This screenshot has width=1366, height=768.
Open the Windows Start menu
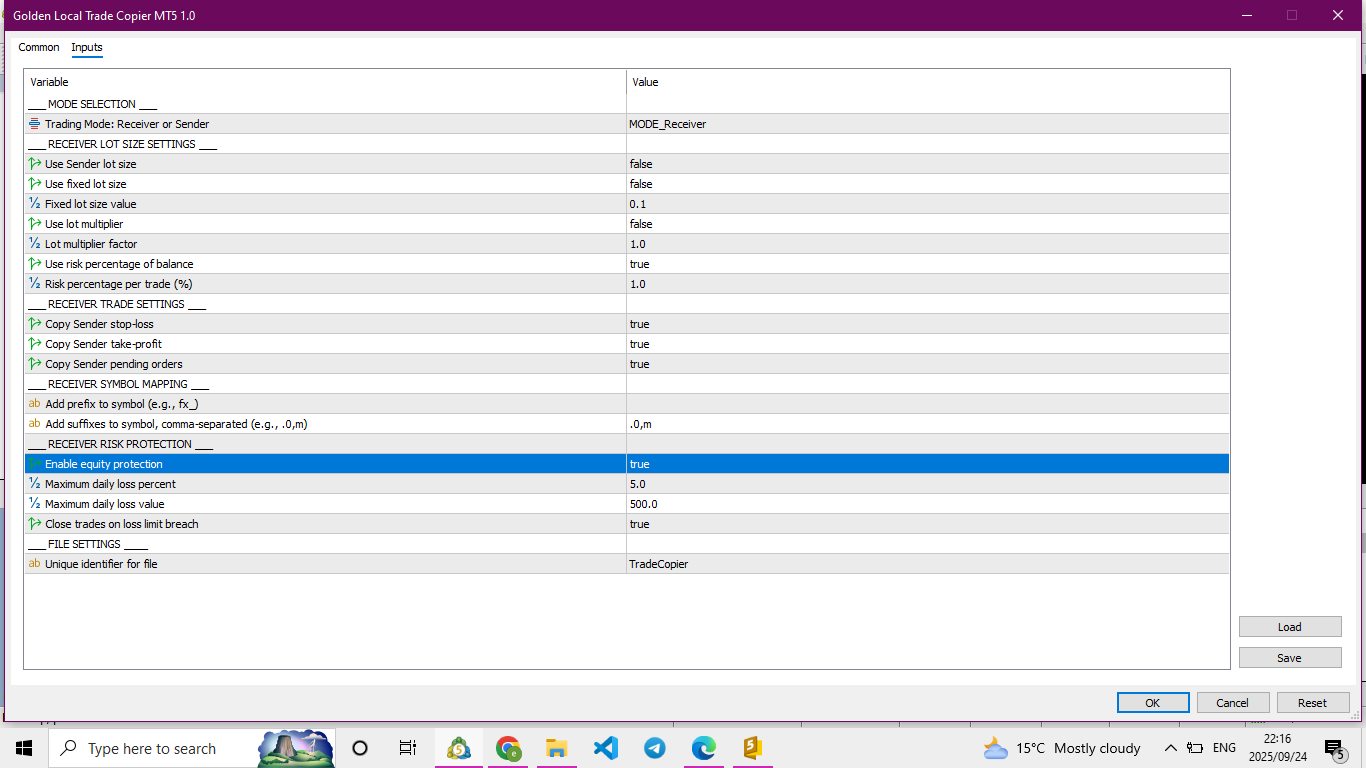(x=24, y=748)
